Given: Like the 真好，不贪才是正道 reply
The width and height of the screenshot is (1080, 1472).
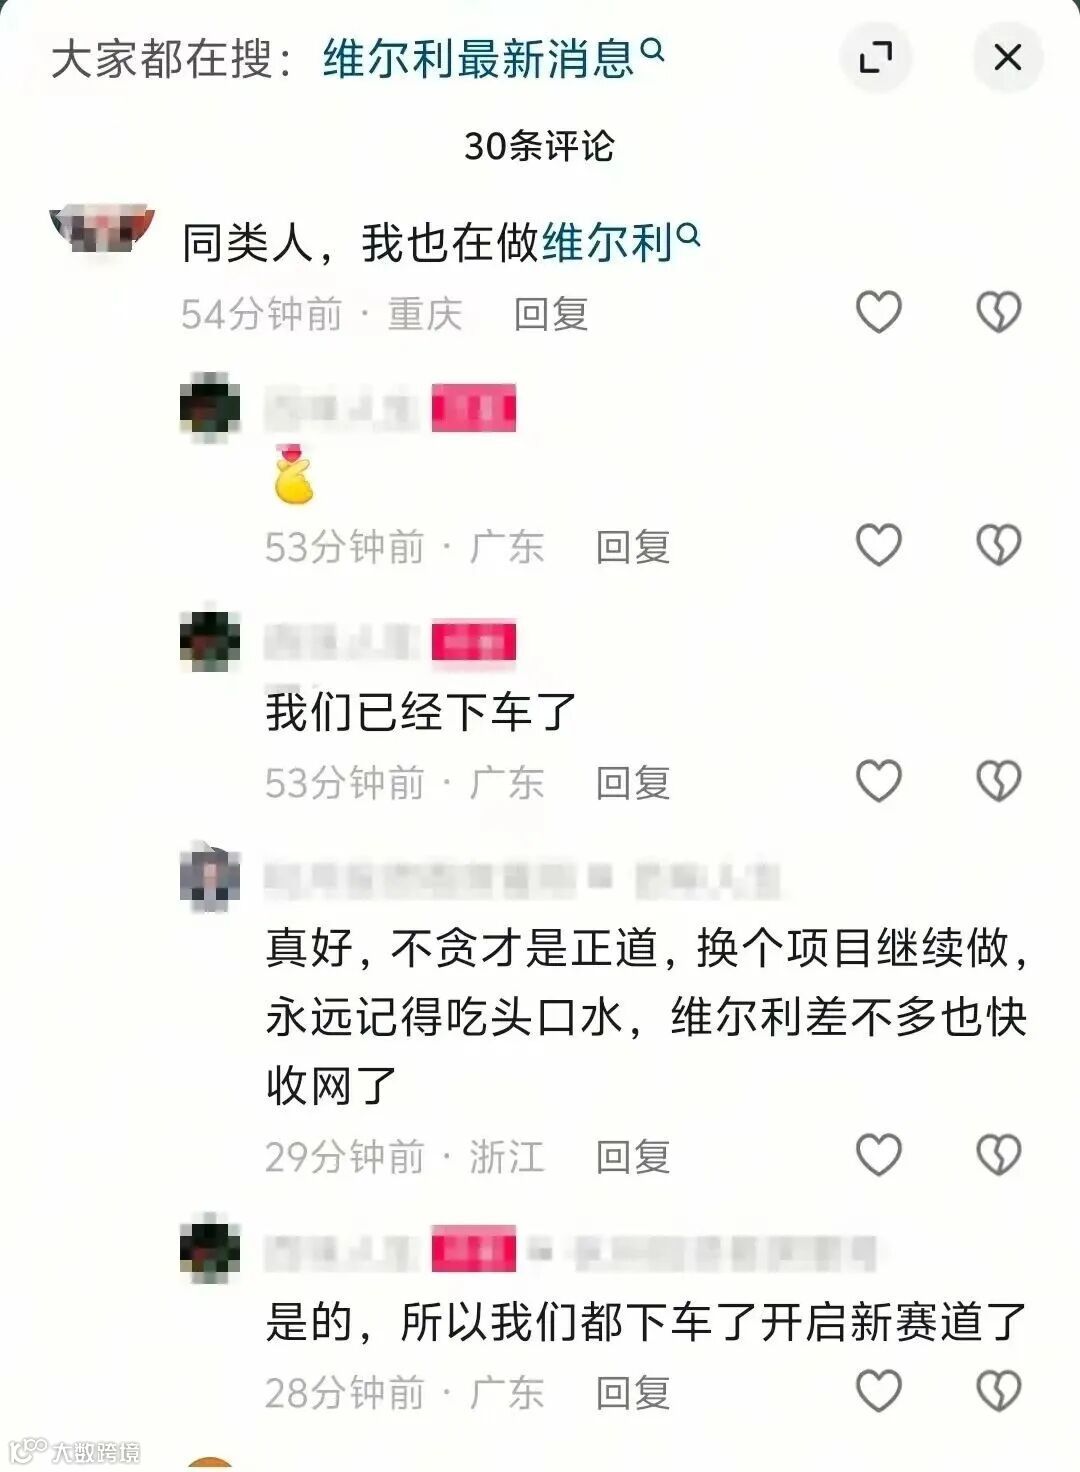Looking at the screenshot, I should (x=879, y=1155).
